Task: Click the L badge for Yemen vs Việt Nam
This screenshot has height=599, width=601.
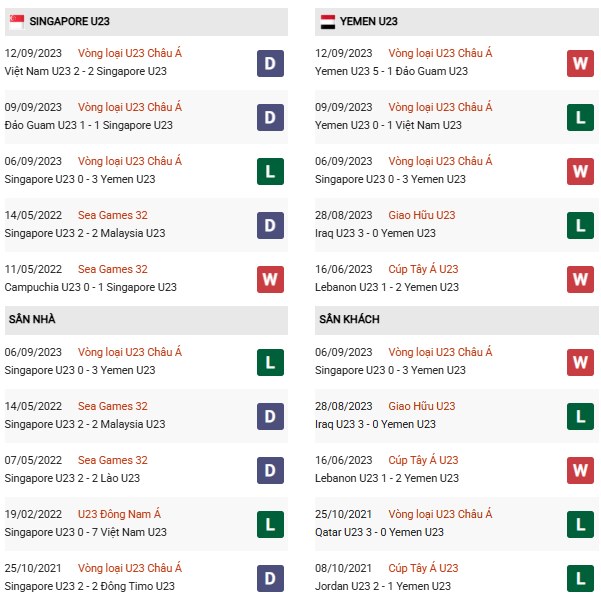Action: pyautogui.click(x=580, y=117)
